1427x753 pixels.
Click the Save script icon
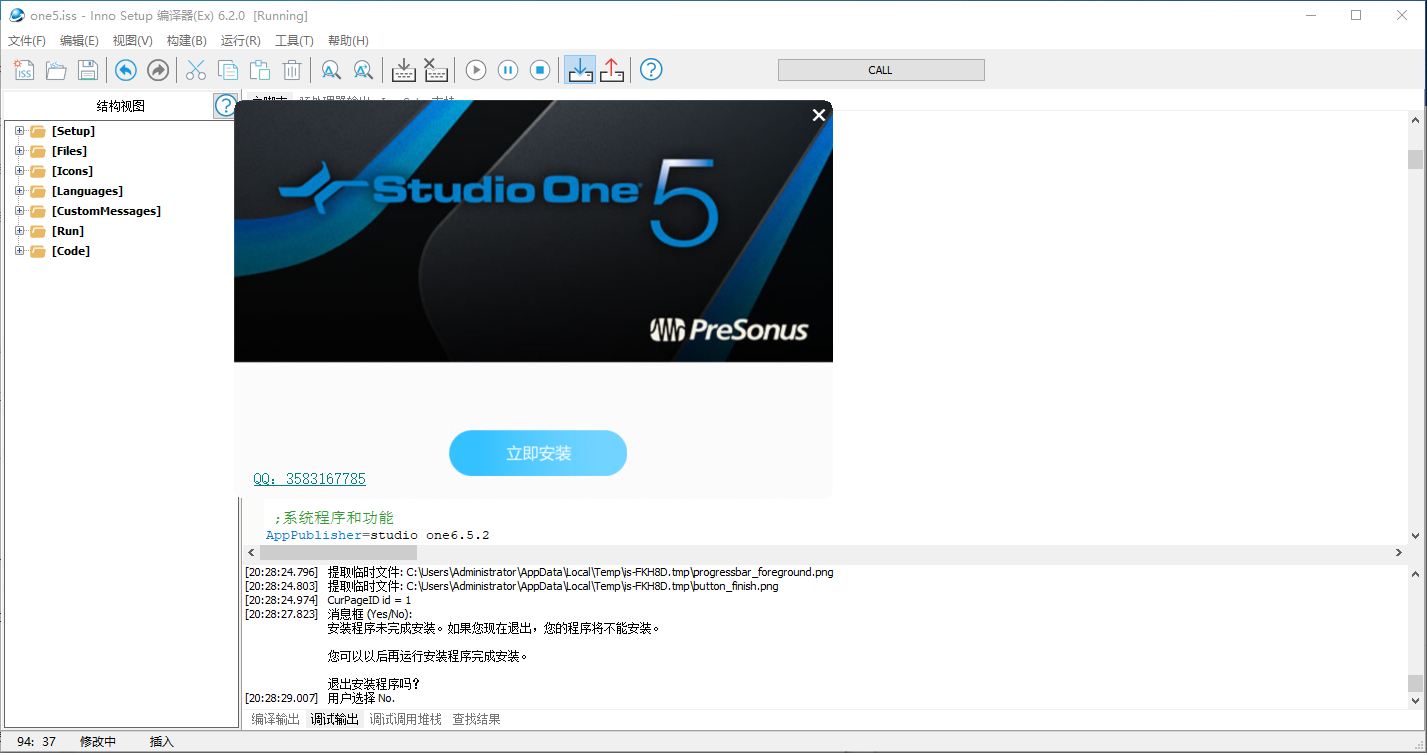coord(87,70)
